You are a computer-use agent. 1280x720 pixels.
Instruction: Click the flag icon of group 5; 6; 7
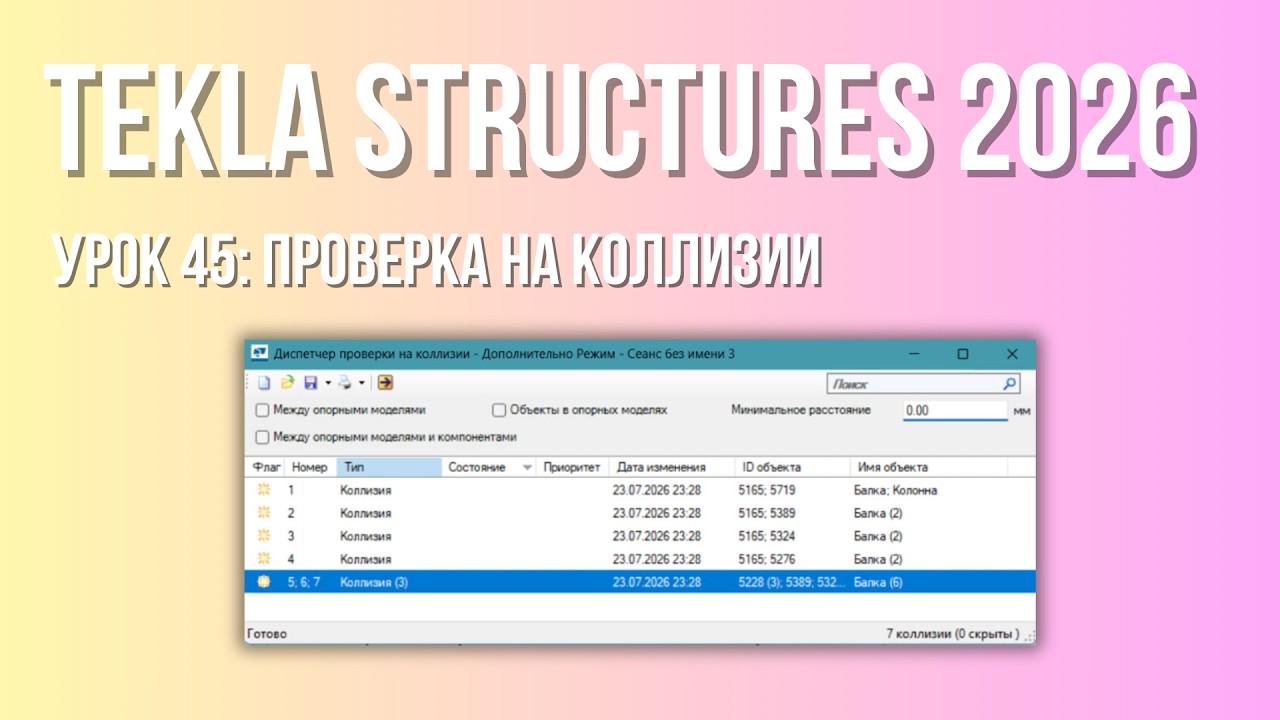pyautogui.click(x=264, y=582)
